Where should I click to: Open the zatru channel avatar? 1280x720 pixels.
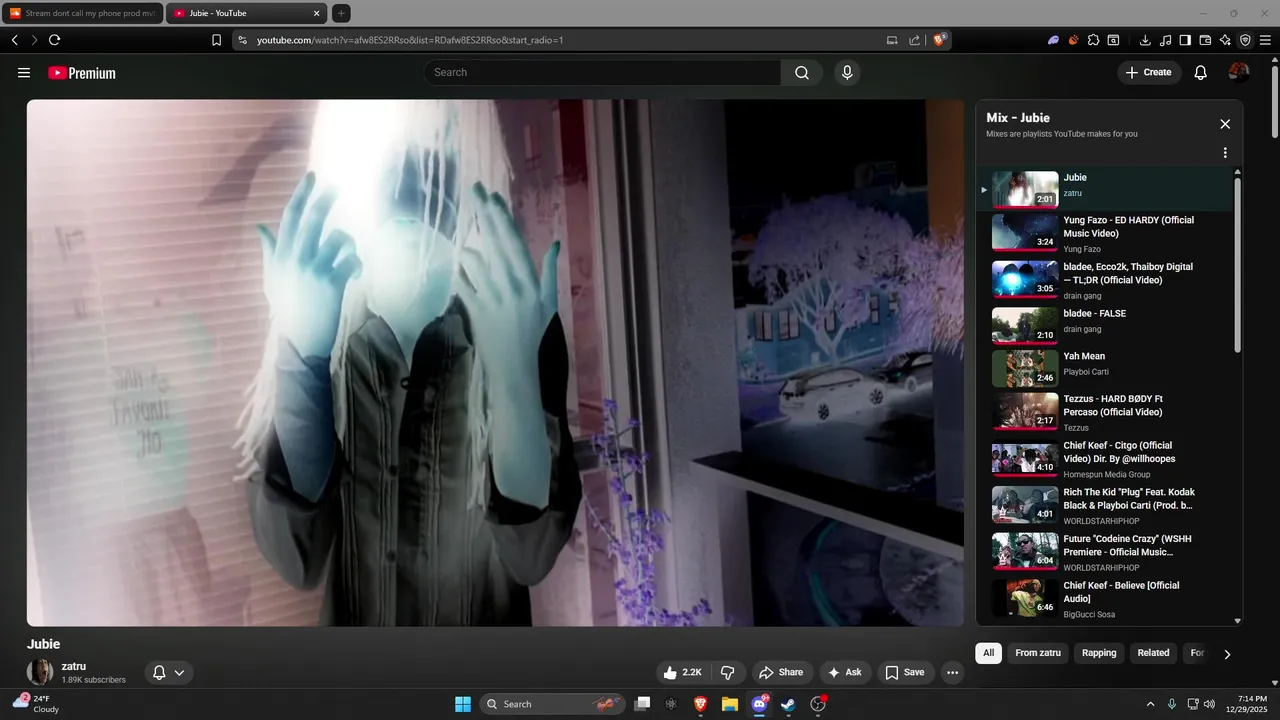pyautogui.click(x=40, y=672)
